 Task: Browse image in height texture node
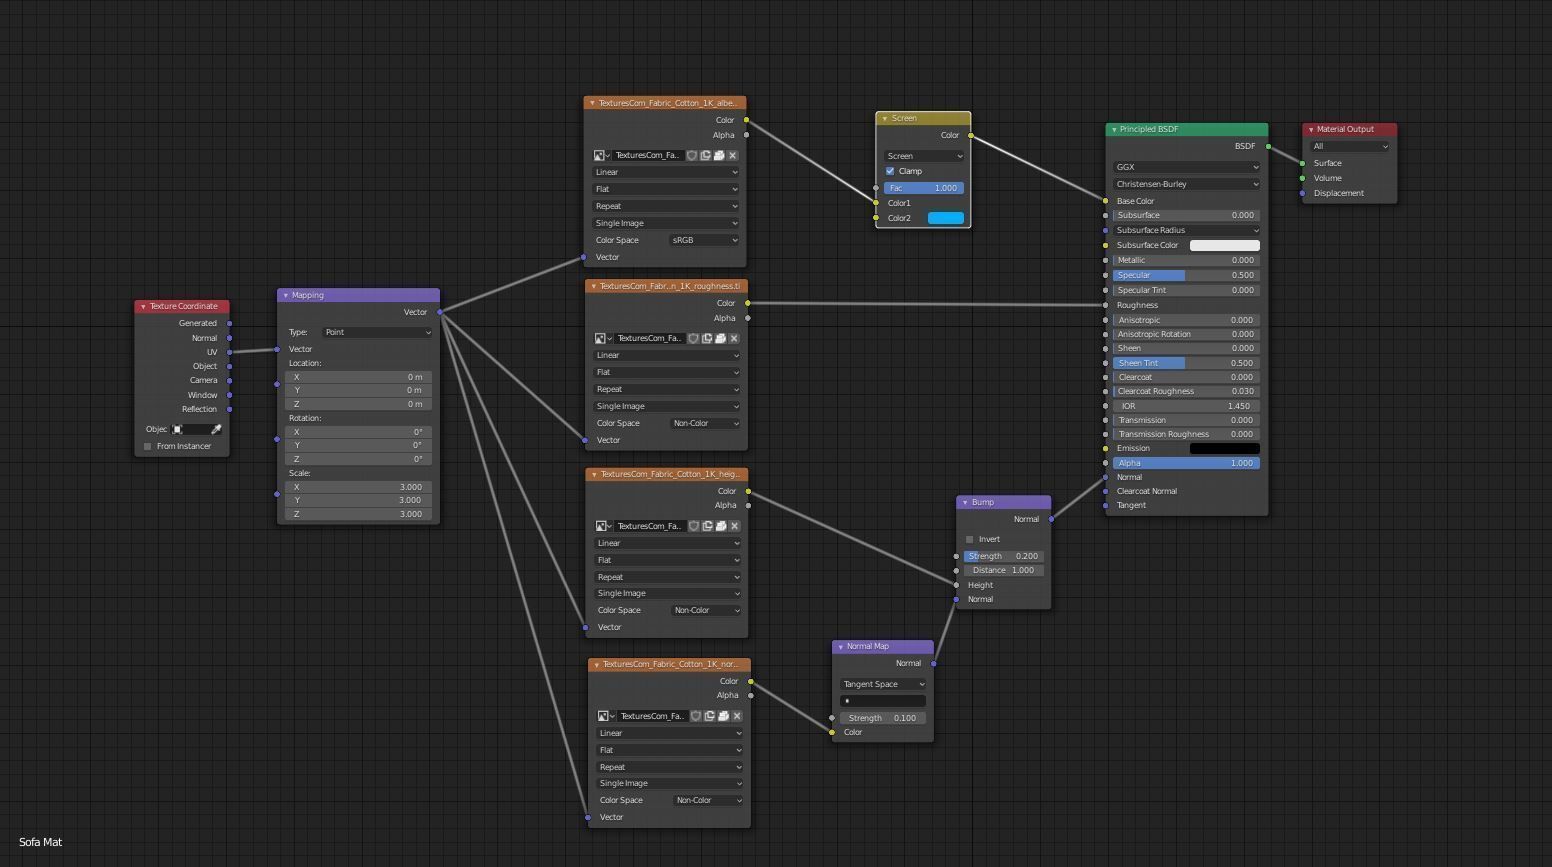coord(603,526)
